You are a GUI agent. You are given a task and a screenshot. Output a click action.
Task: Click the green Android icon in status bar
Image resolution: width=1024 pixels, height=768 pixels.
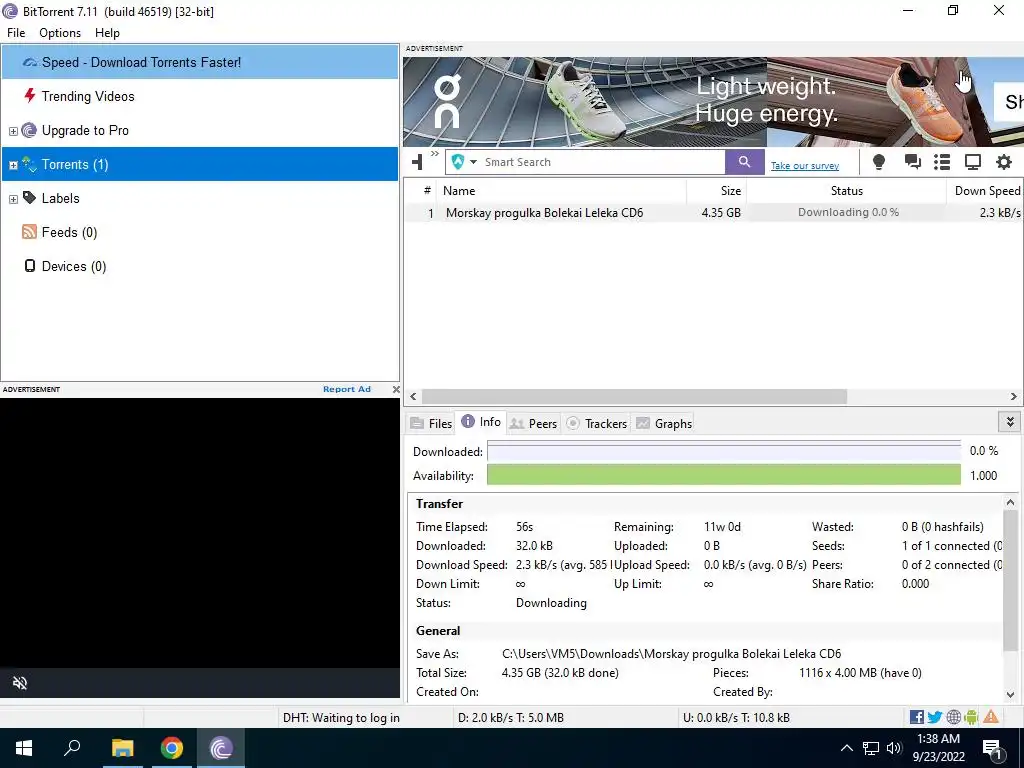point(971,717)
